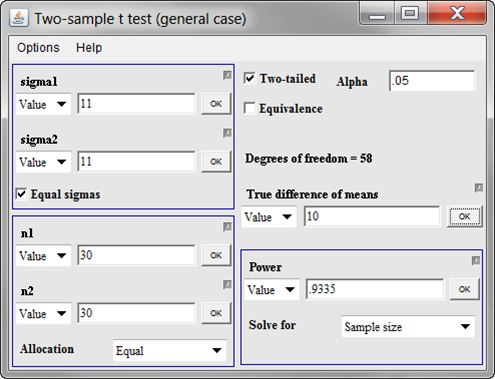Click the Alpha input field

click(432, 81)
